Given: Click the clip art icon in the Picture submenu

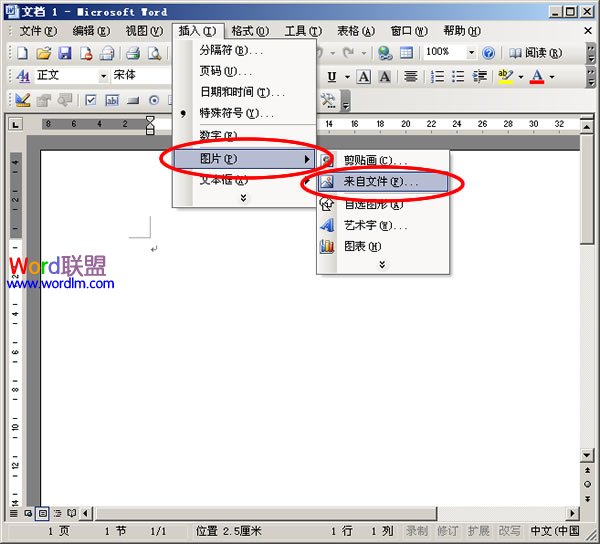Looking at the screenshot, I should (326, 160).
